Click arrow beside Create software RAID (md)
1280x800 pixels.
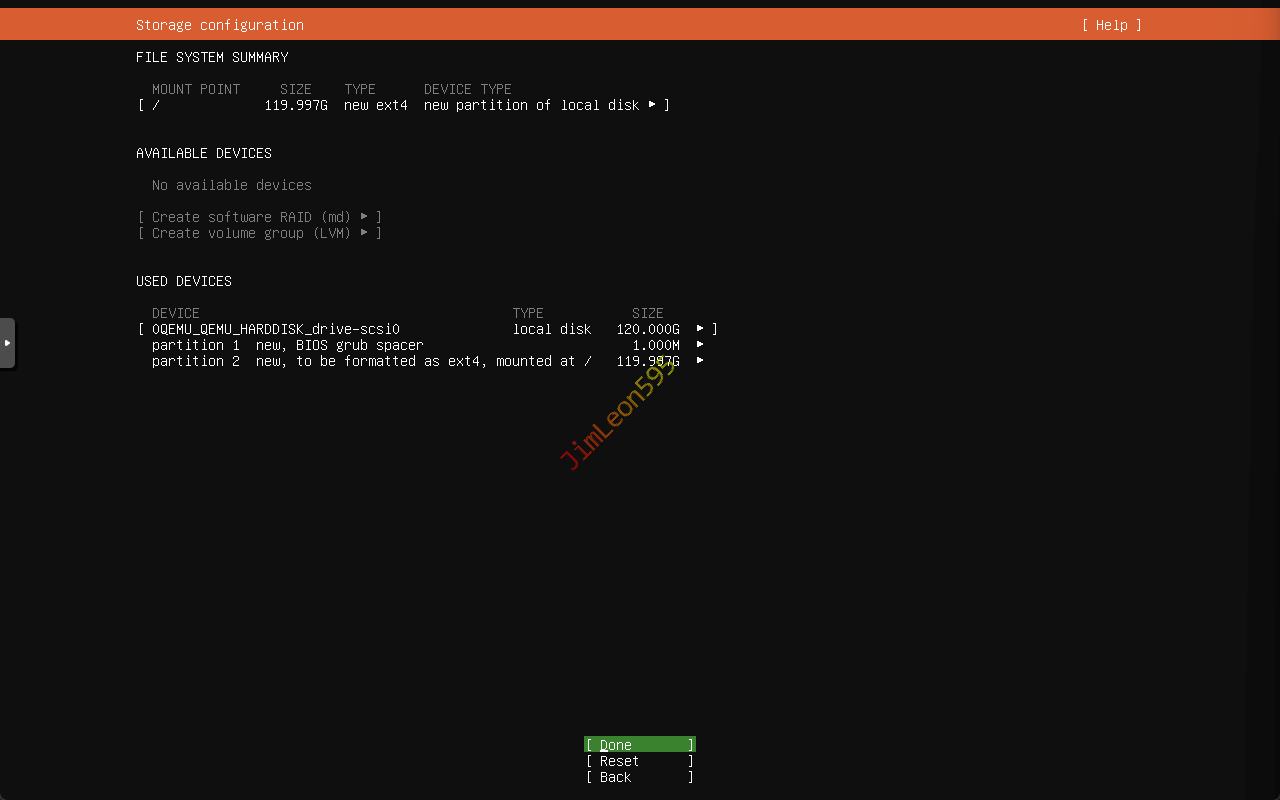[x=365, y=217]
